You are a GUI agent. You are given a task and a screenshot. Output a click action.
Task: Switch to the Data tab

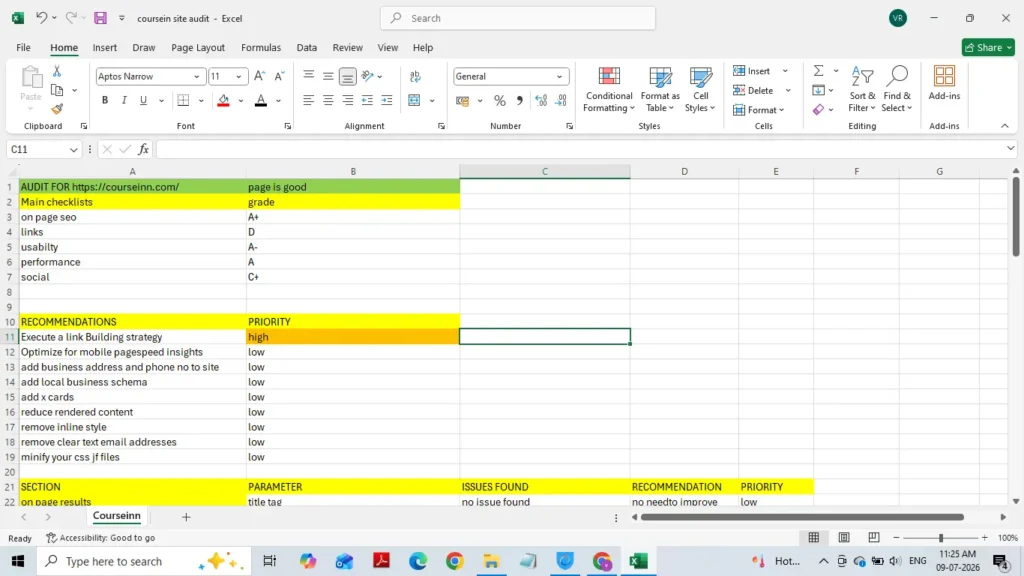306,48
